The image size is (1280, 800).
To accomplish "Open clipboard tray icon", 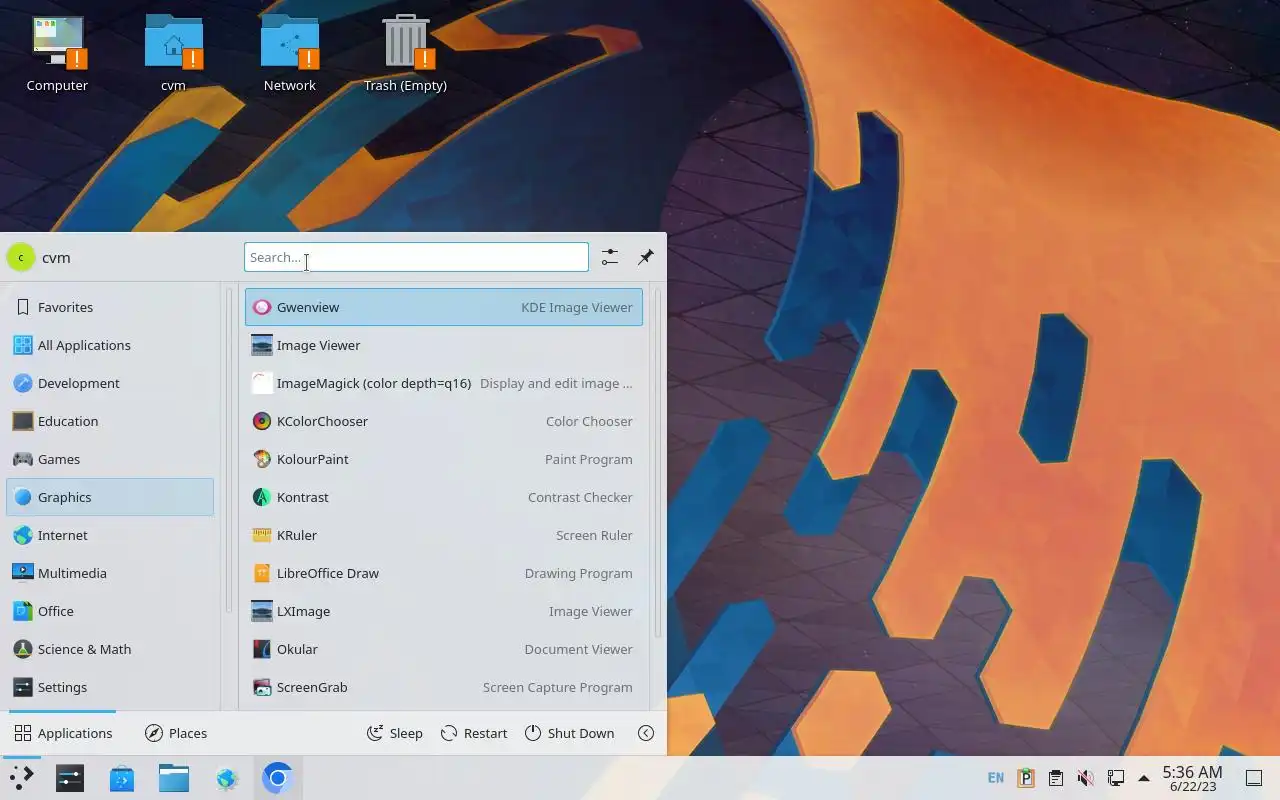I will coord(1055,778).
